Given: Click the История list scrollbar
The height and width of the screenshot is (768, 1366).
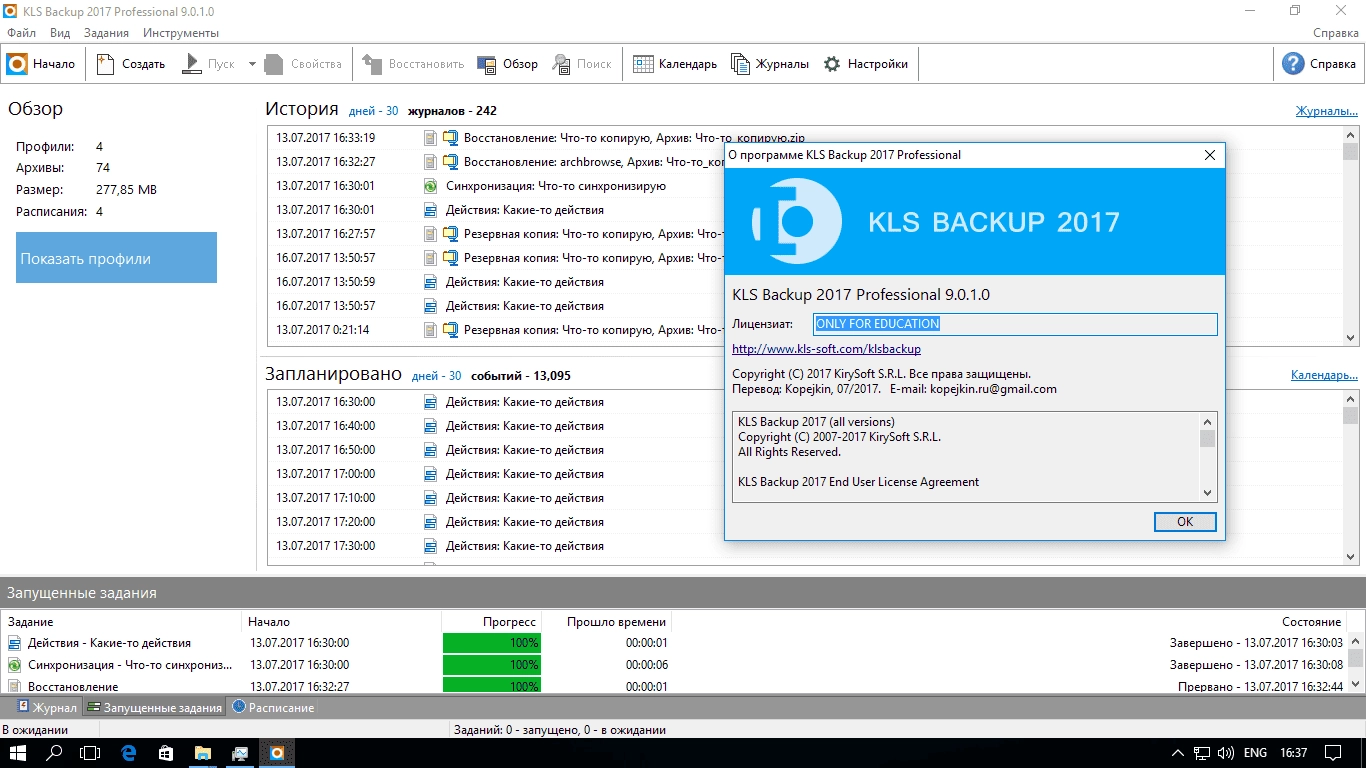Looking at the screenshot, I should (1351, 235).
